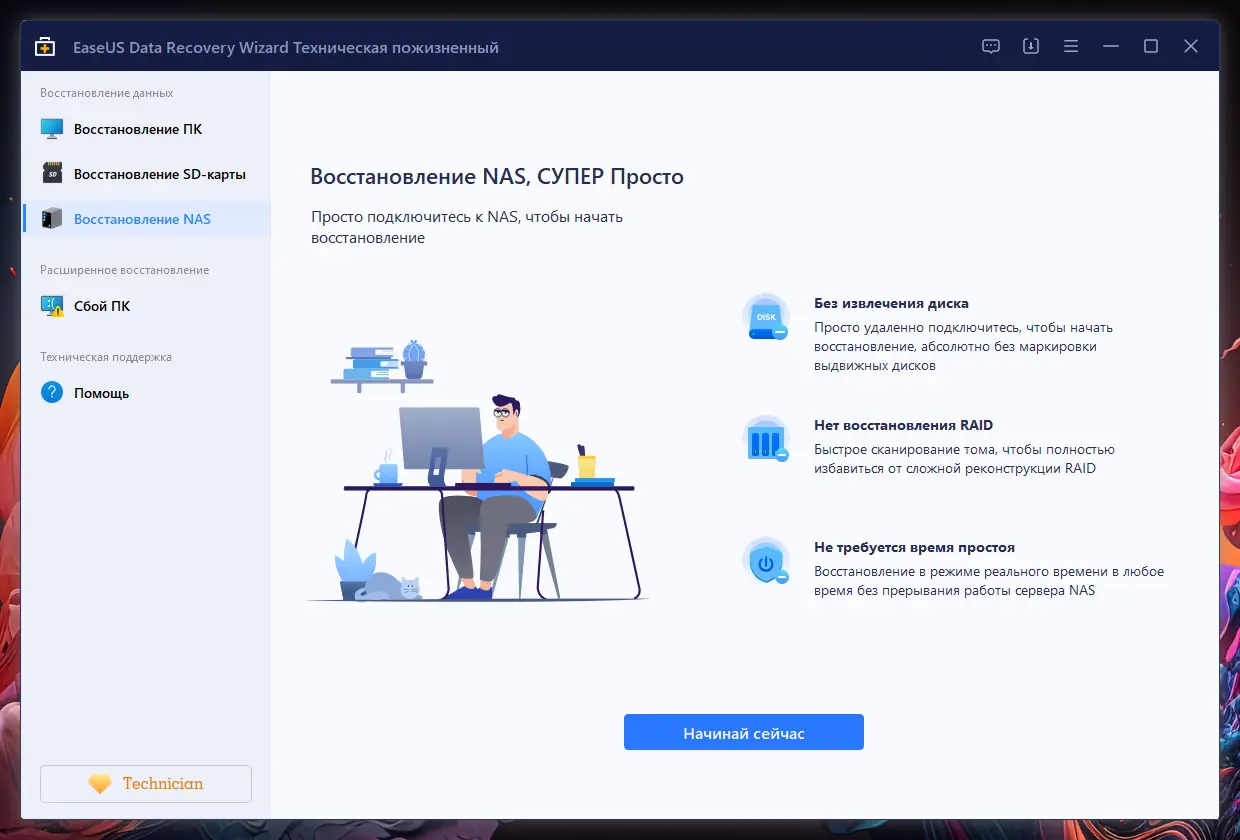Select Восстановление SD-карты in sidebar
Image resolution: width=1240 pixels, height=840 pixels.
(x=146, y=174)
